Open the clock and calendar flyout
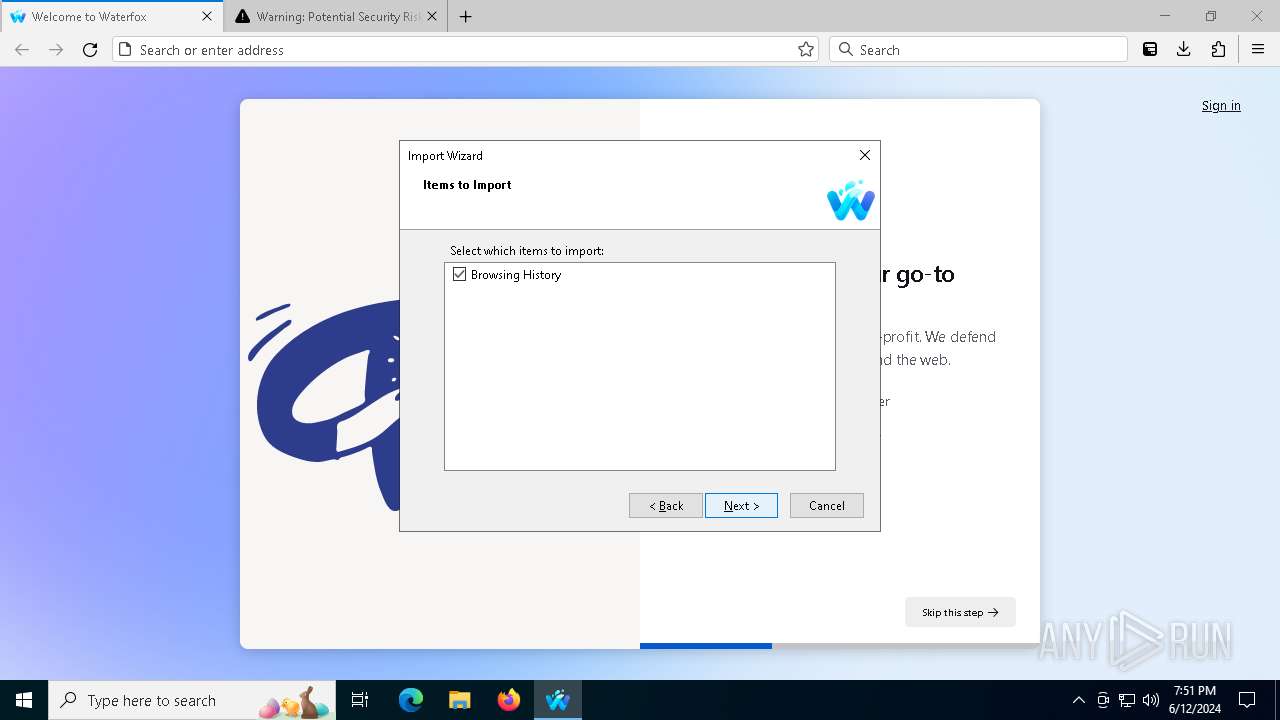Image resolution: width=1280 pixels, height=720 pixels. click(1194, 700)
